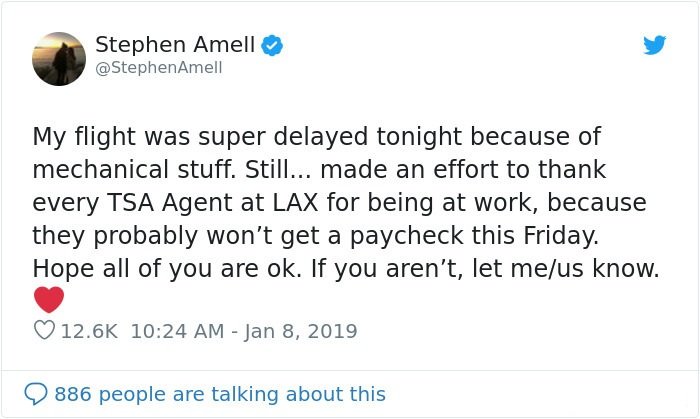Click the red heart emoji in the tweet

coord(49,299)
